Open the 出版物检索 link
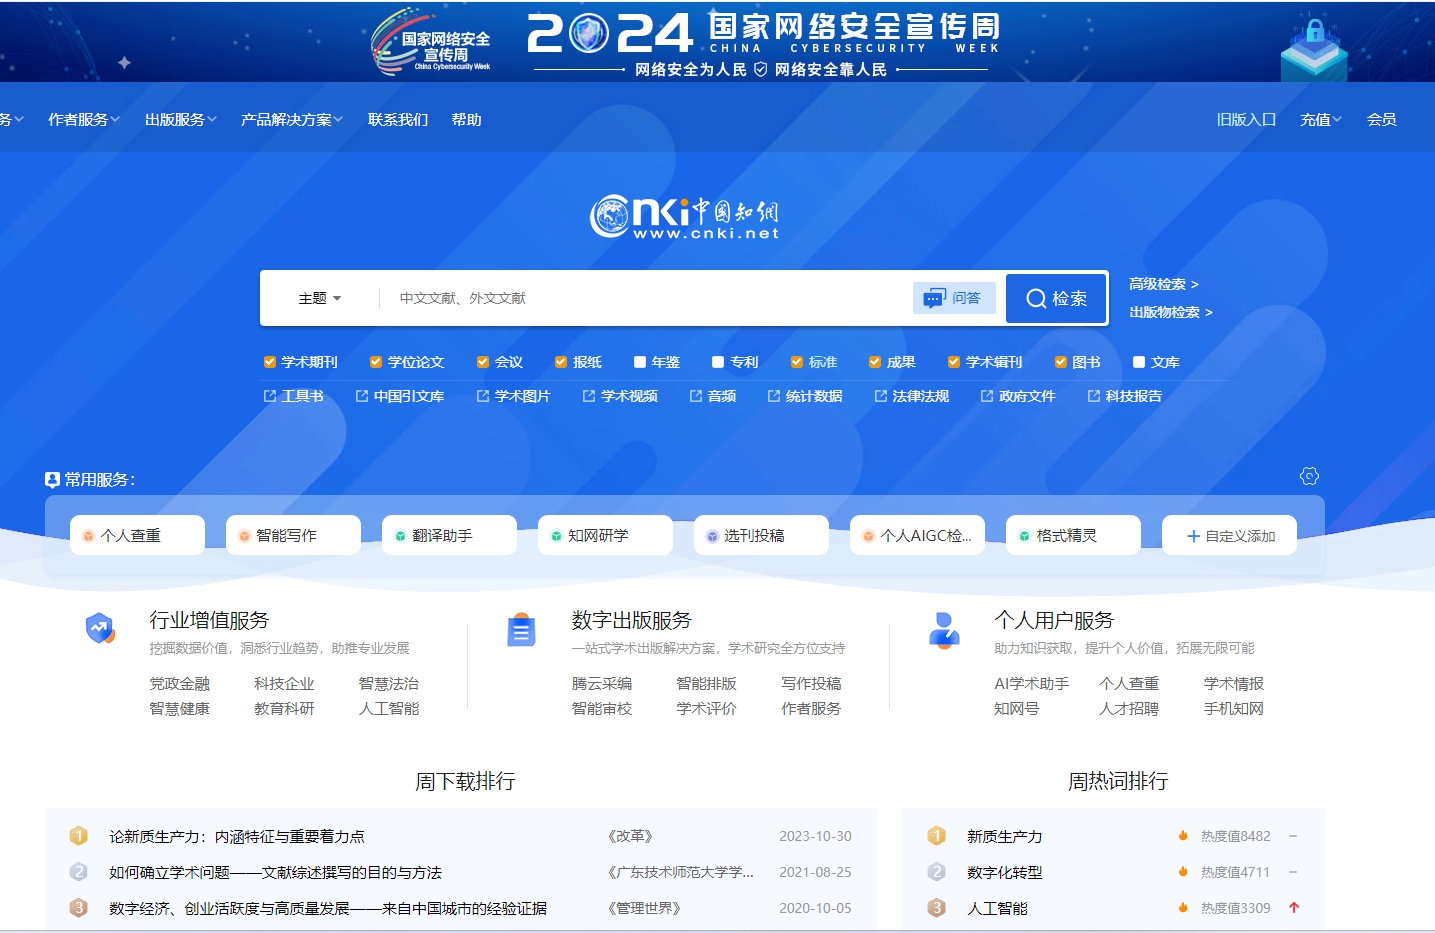Image resolution: width=1435 pixels, height=933 pixels. pos(1171,312)
